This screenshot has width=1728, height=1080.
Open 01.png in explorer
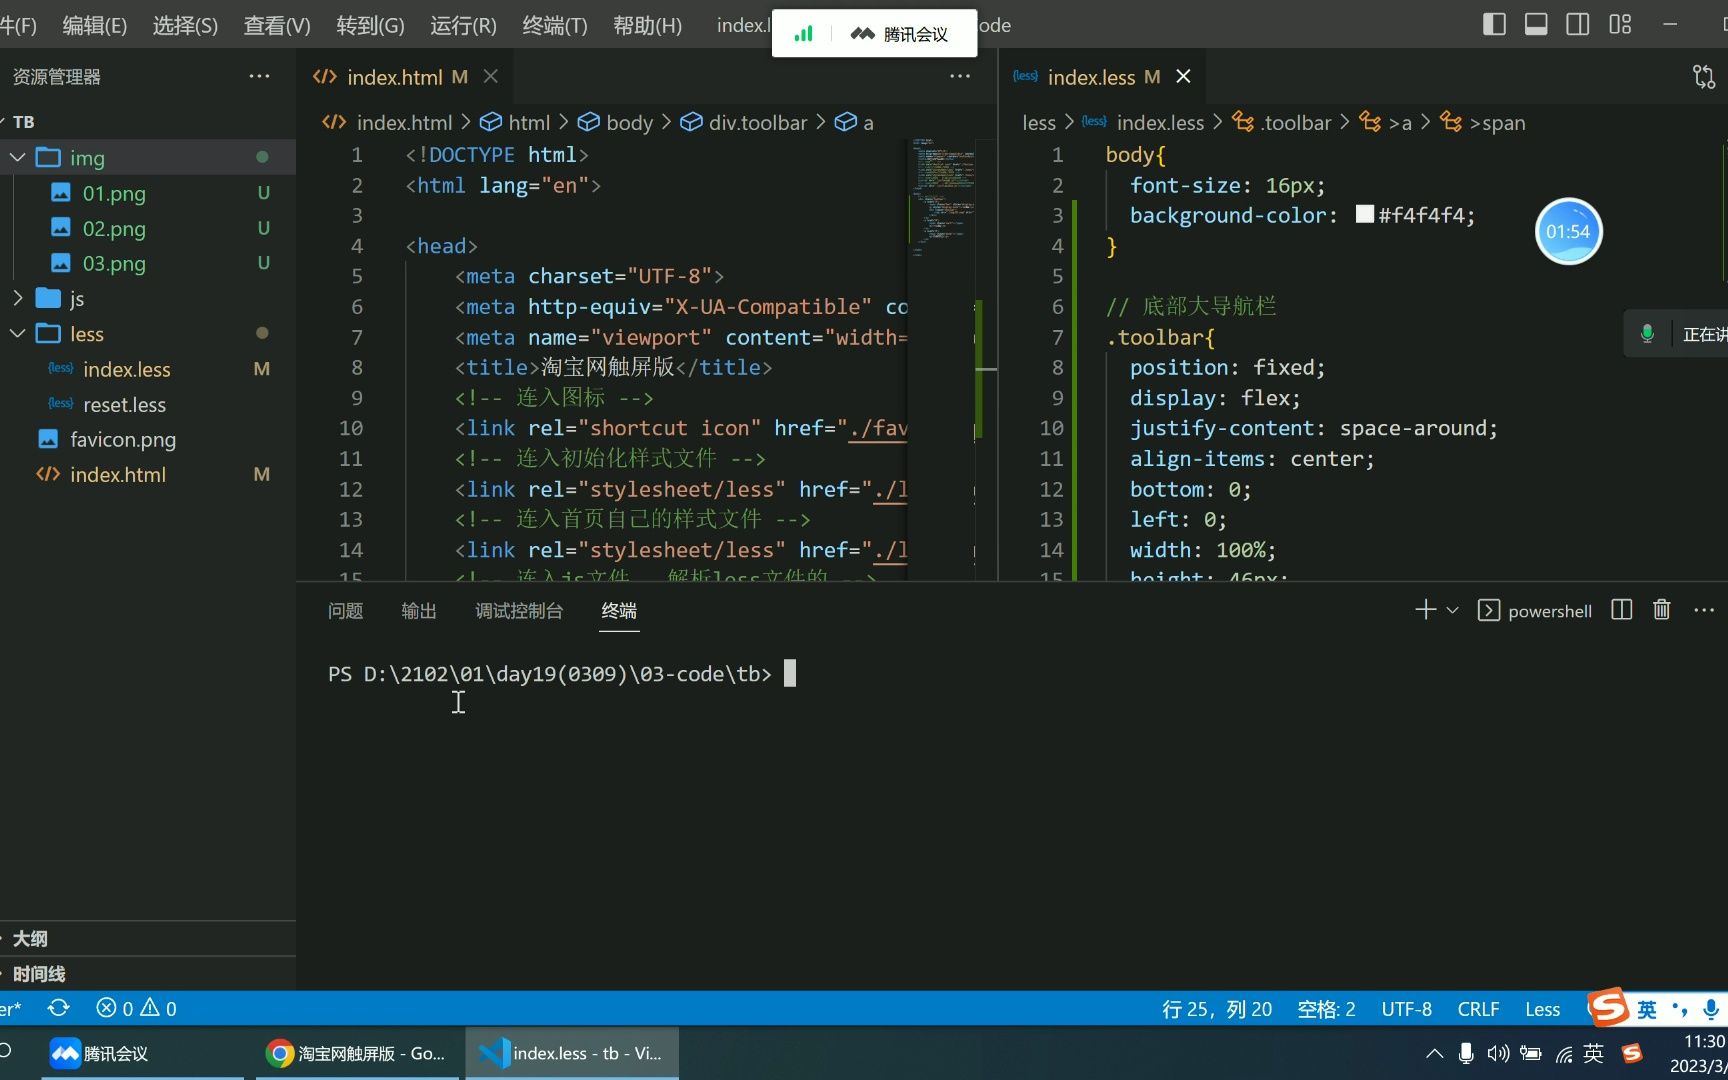[x=114, y=193]
